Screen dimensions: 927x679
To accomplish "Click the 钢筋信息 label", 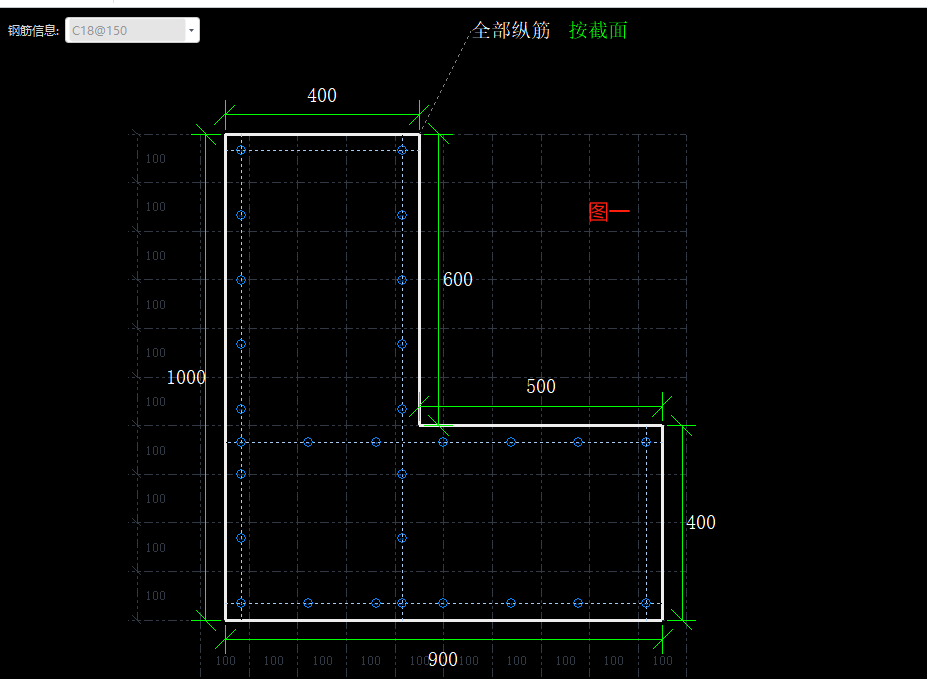I will tap(33, 30).
